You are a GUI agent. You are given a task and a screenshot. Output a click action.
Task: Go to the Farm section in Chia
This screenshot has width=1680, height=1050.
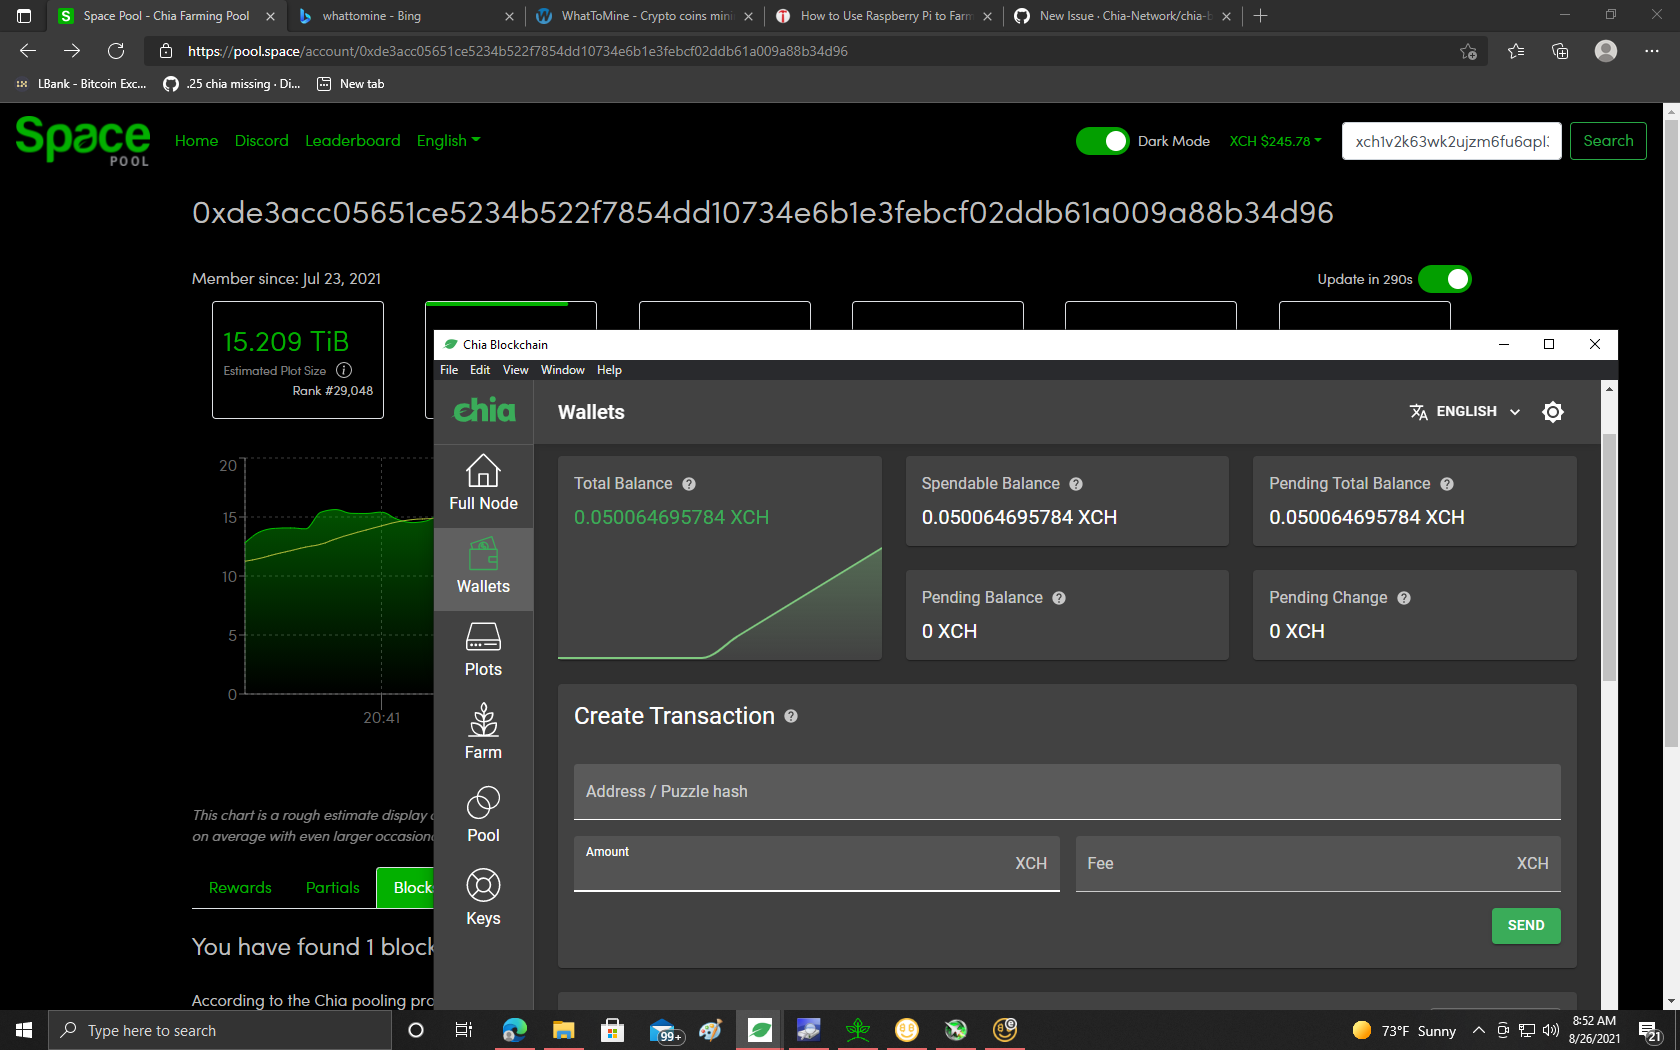coord(483,734)
